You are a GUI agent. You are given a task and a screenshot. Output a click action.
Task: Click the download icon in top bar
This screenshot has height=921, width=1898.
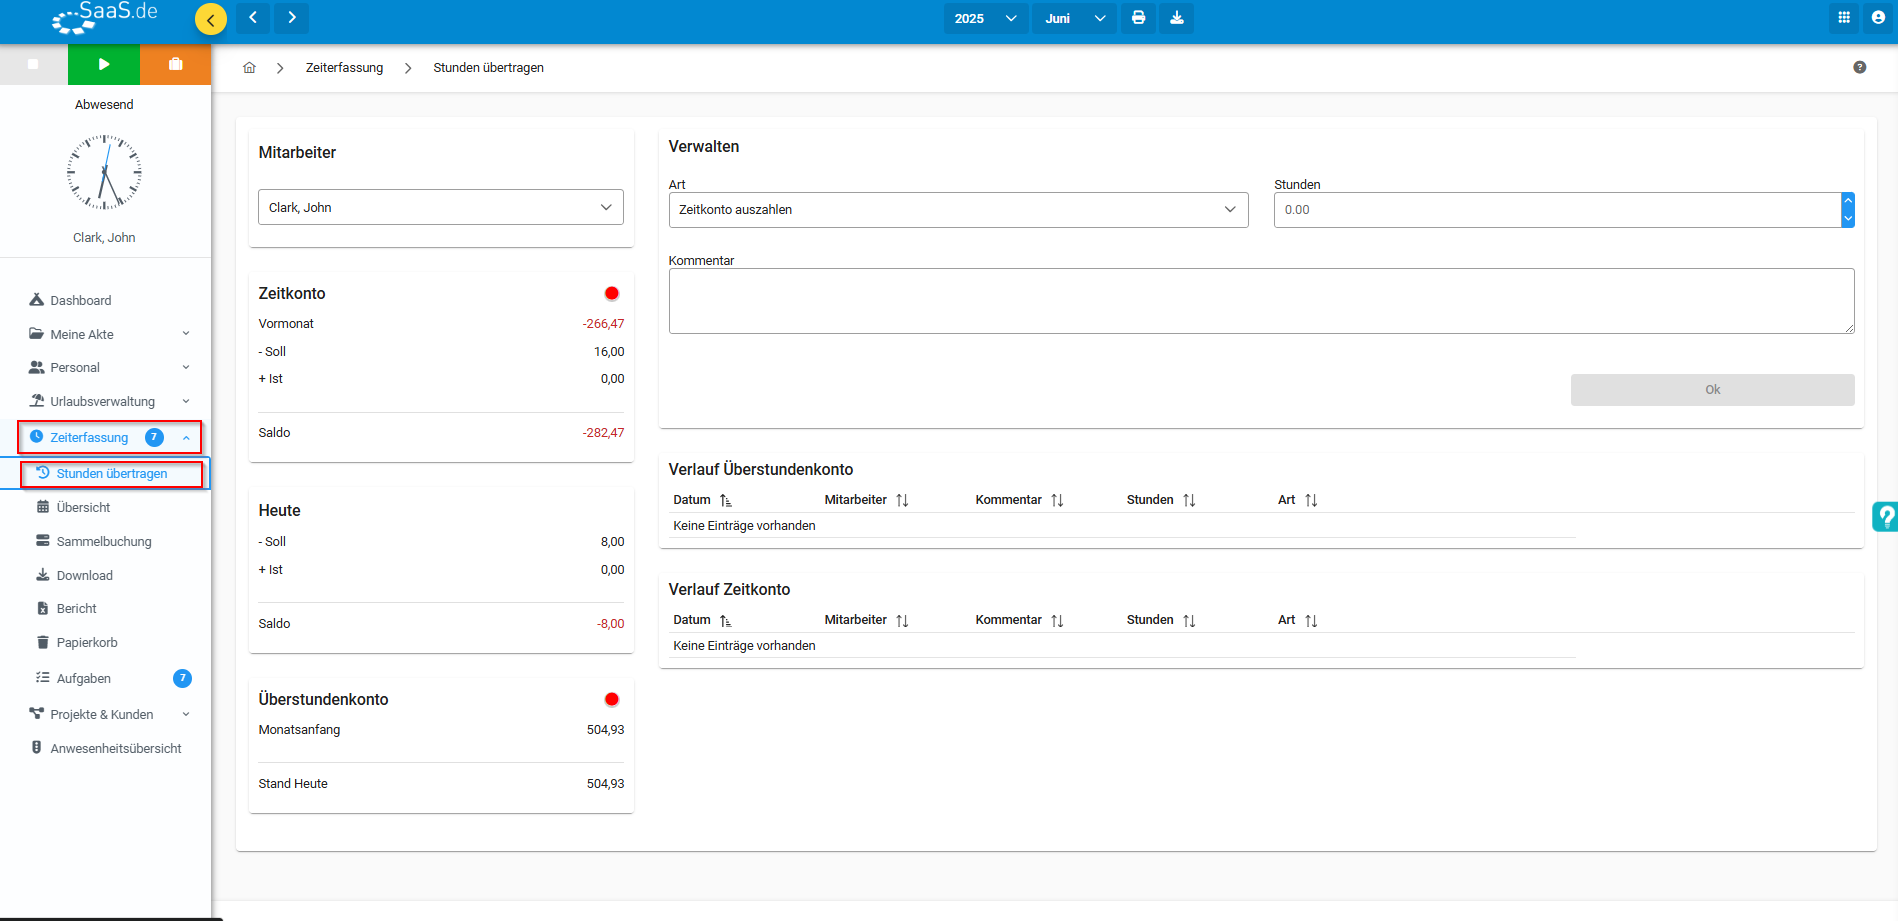1177,18
